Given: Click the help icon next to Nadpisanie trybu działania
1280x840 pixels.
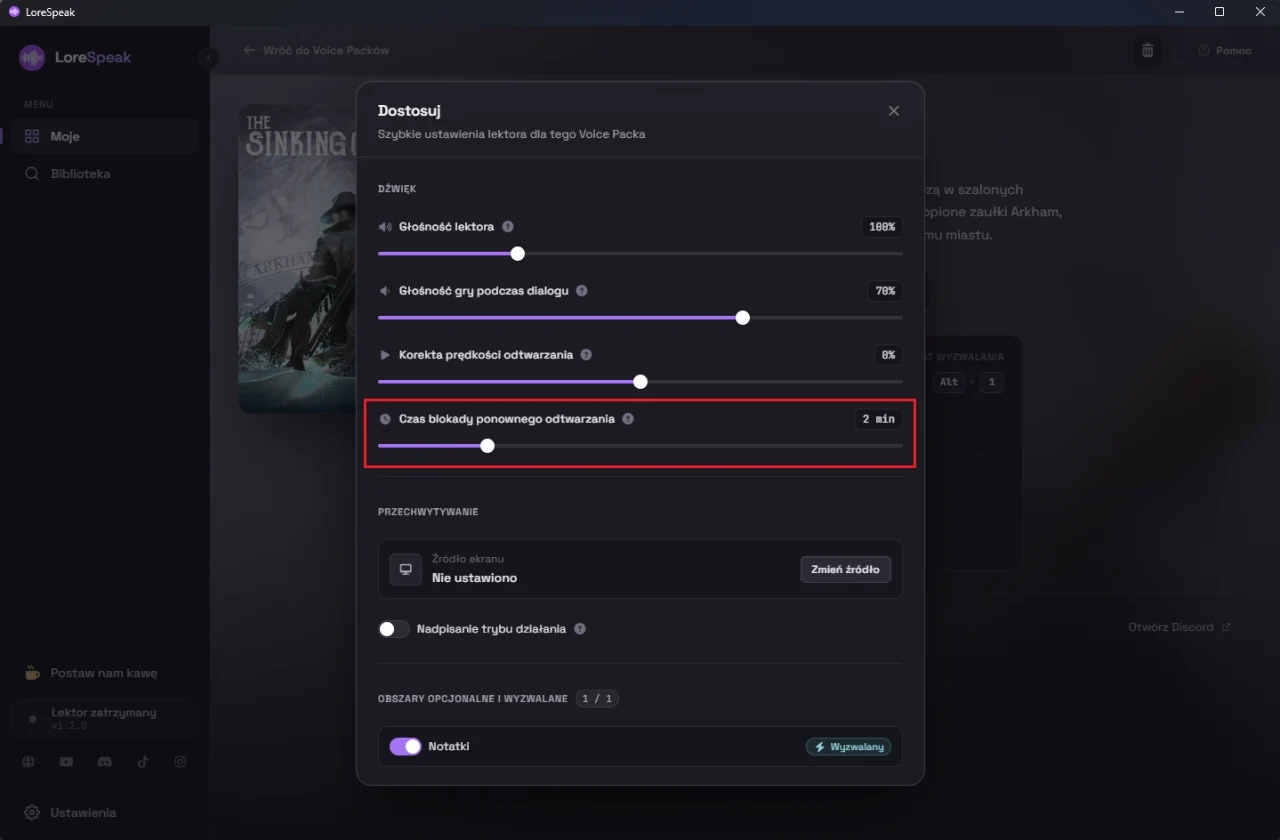Looking at the screenshot, I should (580, 629).
